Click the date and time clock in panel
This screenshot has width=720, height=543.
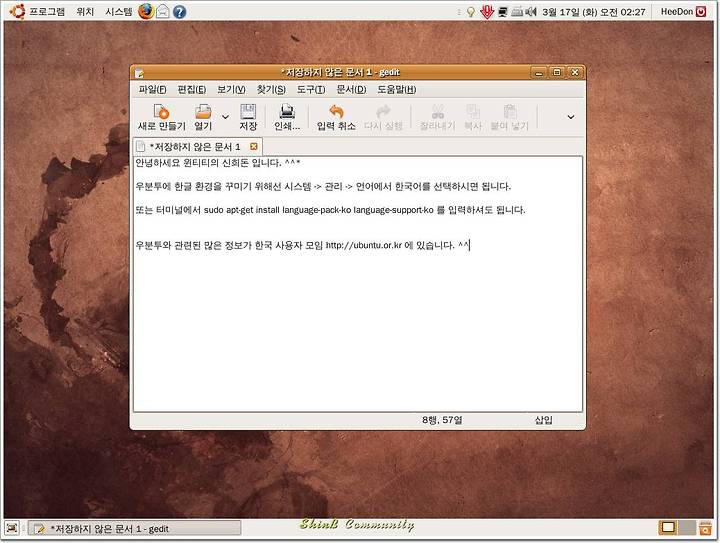coord(594,12)
